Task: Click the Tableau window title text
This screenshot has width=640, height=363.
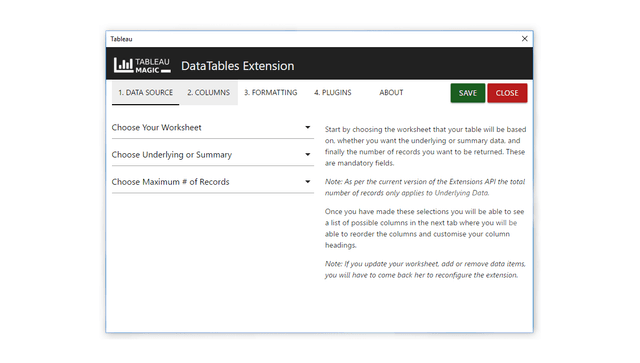Action: click(121, 39)
